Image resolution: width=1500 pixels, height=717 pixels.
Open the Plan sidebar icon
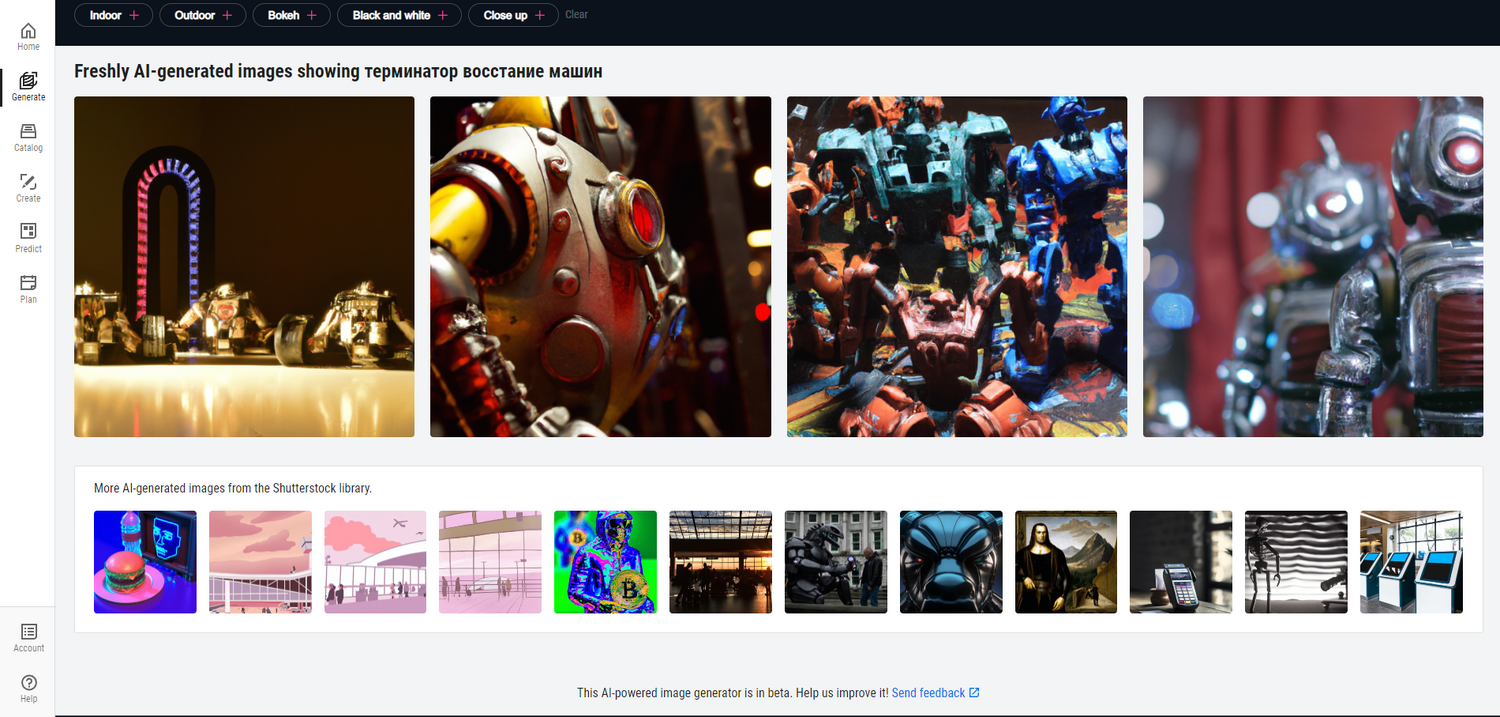click(28, 289)
